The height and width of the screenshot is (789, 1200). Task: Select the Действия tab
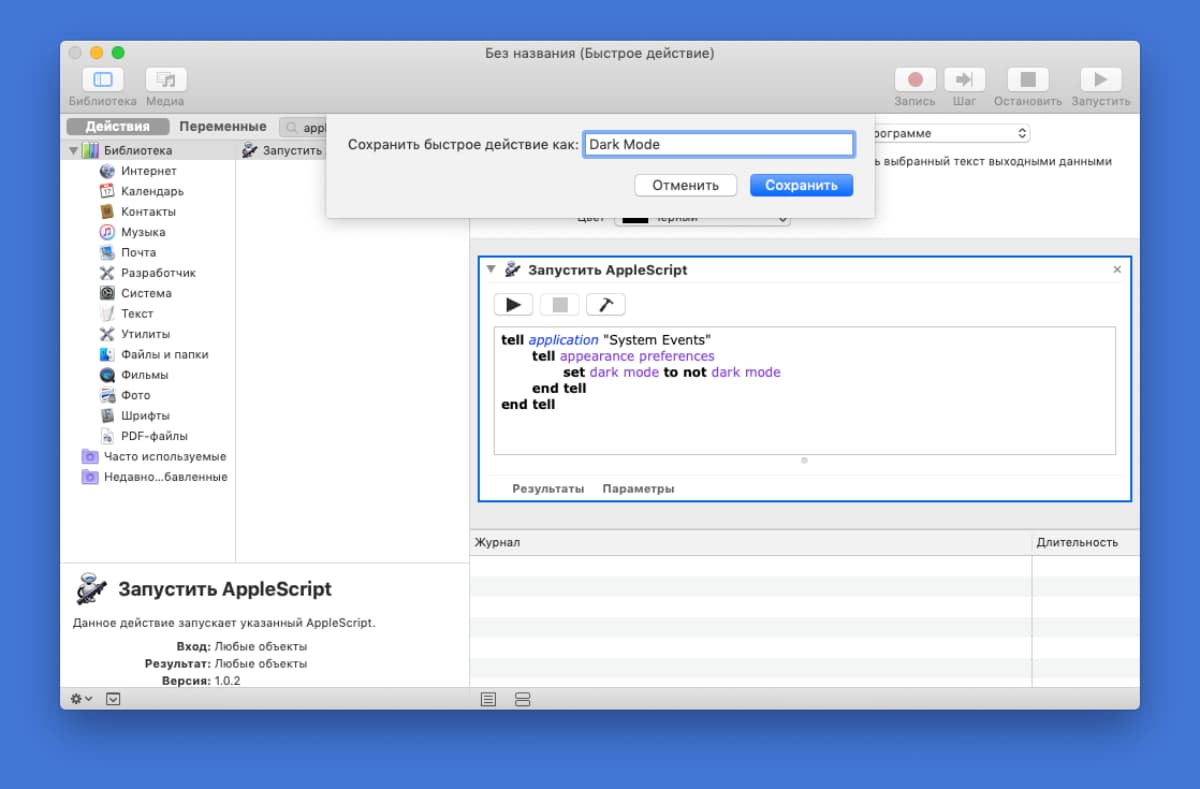pyautogui.click(x=117, y=127)
